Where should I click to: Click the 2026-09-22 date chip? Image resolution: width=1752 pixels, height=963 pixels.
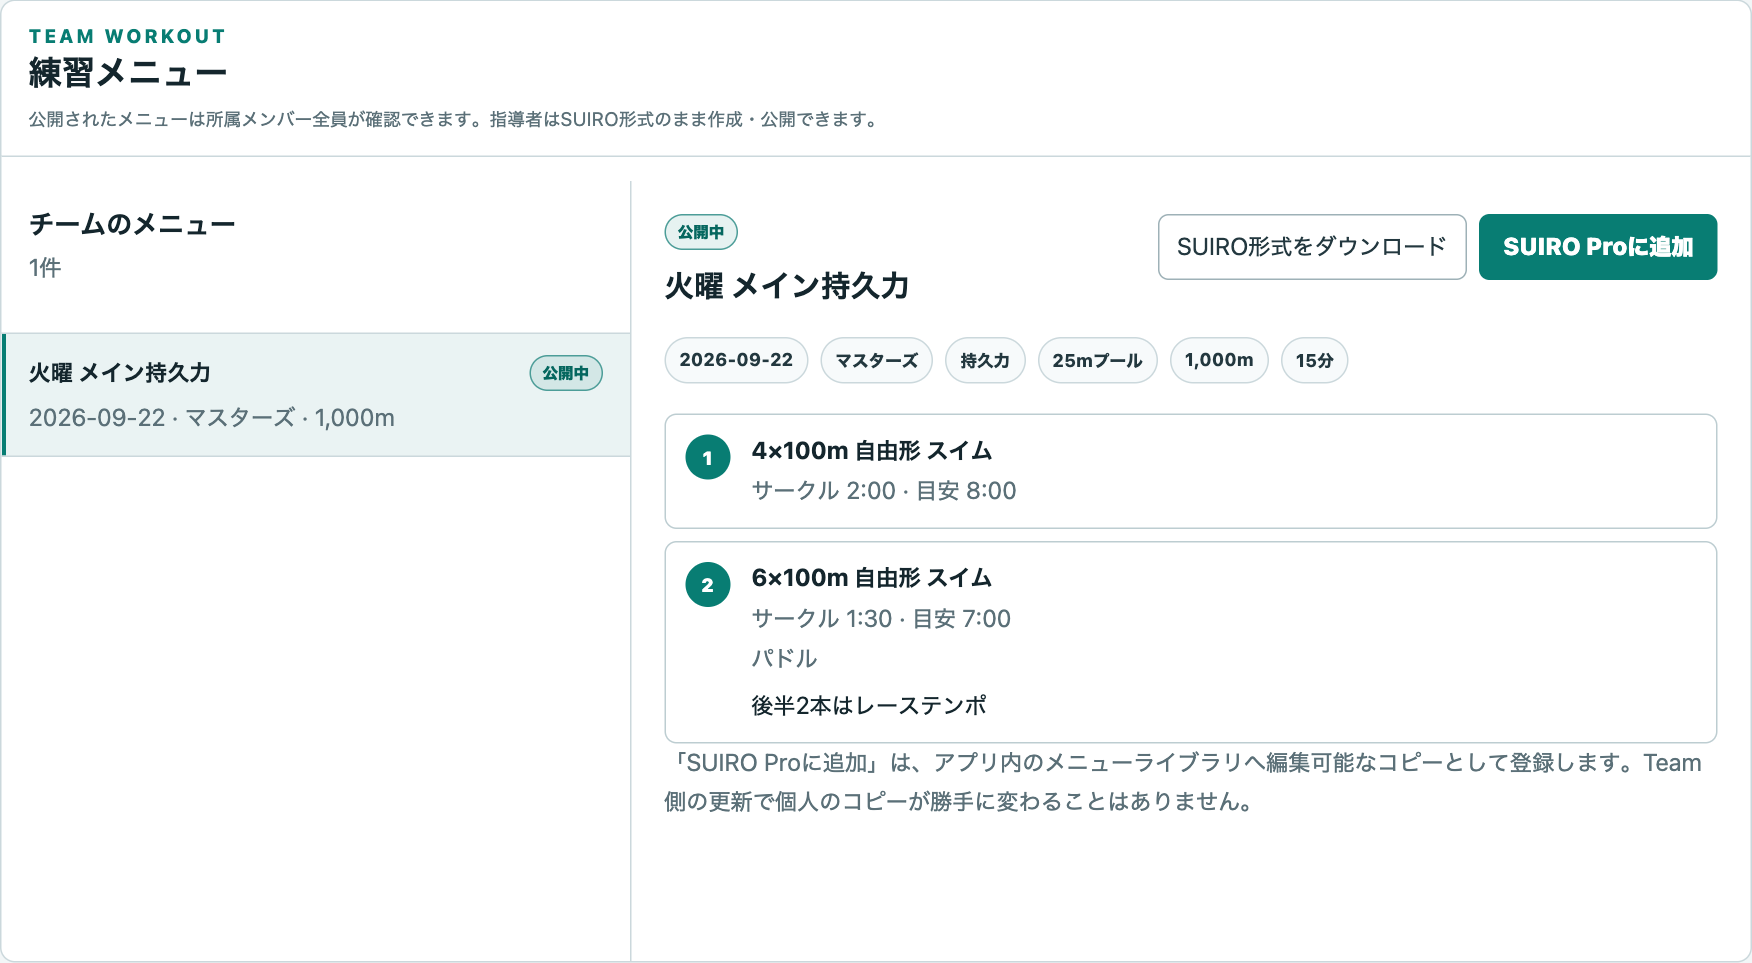[736, 360]
